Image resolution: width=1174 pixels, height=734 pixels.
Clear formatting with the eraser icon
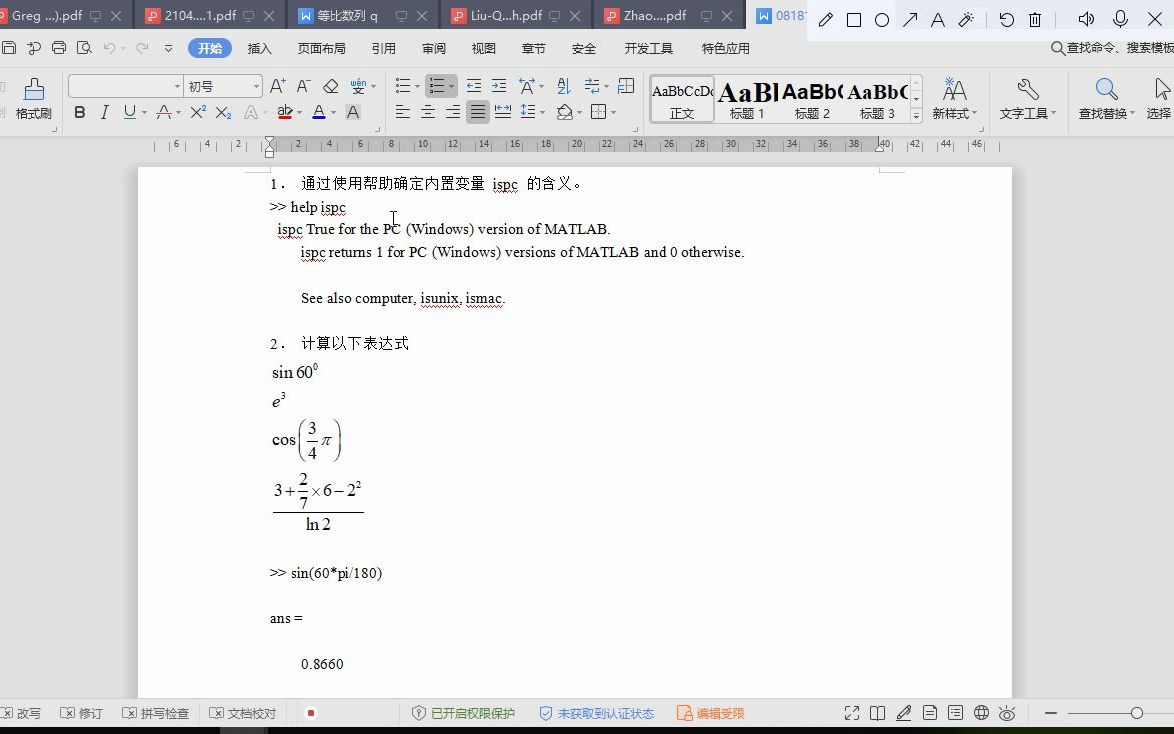(331, 86)
